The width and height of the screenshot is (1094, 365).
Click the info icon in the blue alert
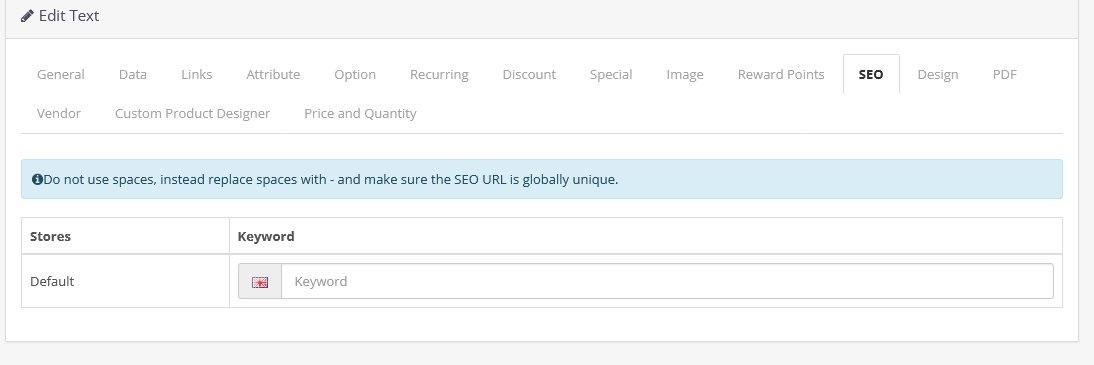point(38,179)
